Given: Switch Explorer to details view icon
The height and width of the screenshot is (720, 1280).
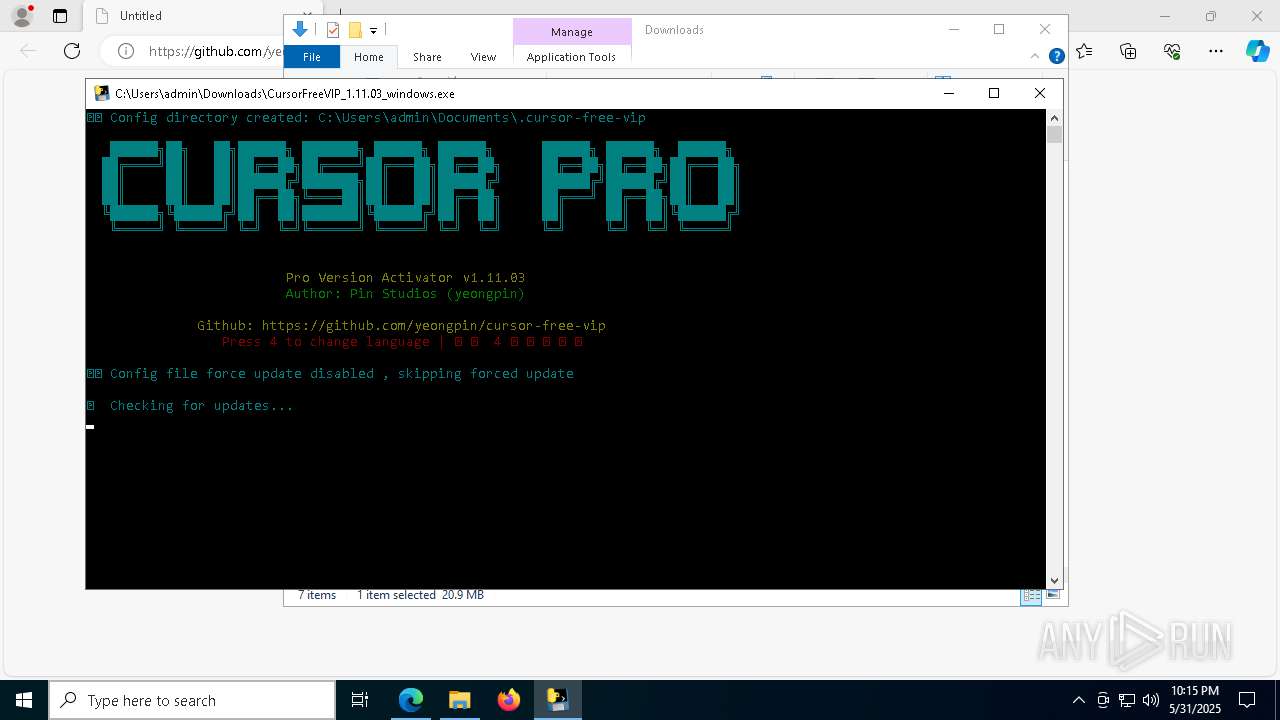Looking at the screenshot, I should pyautogui.click(x=1030, y=595).
